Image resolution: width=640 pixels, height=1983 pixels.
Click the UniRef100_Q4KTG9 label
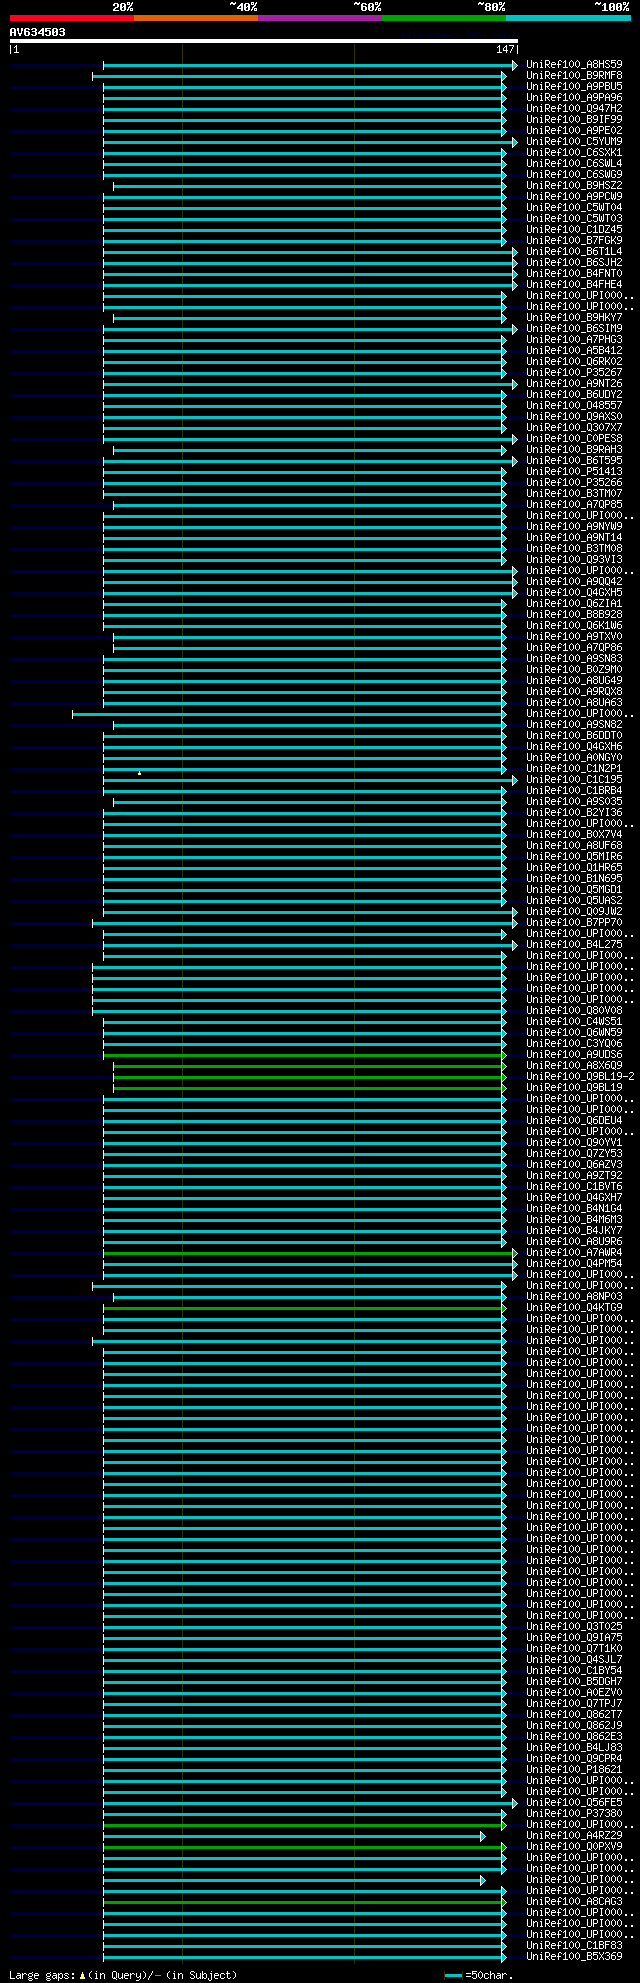click(574, 1308)
